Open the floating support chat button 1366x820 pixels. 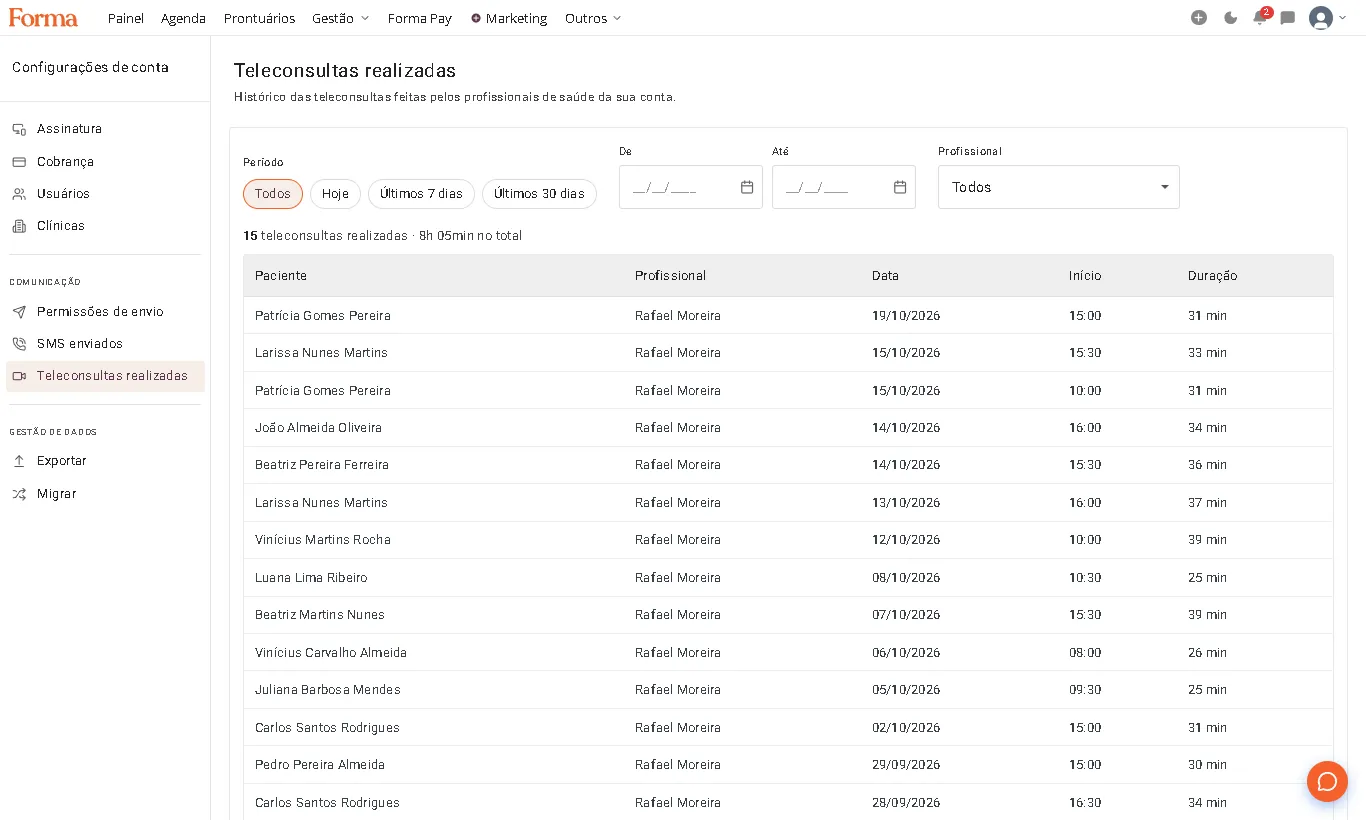pyautogui.click(x=1327, y=781)
